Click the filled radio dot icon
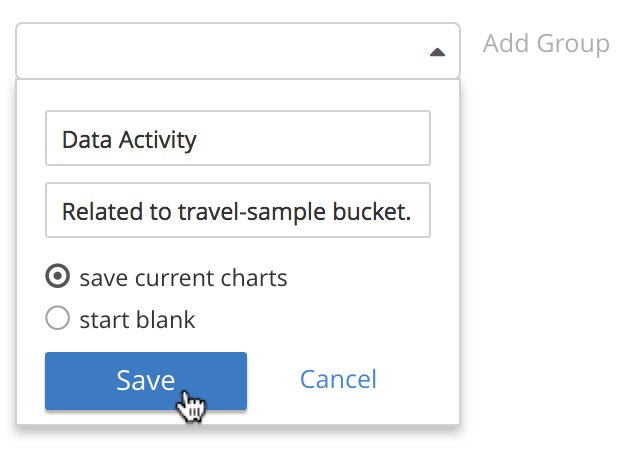Image resolution: width=620 pixels, height=455 pixels. (58, 277)
